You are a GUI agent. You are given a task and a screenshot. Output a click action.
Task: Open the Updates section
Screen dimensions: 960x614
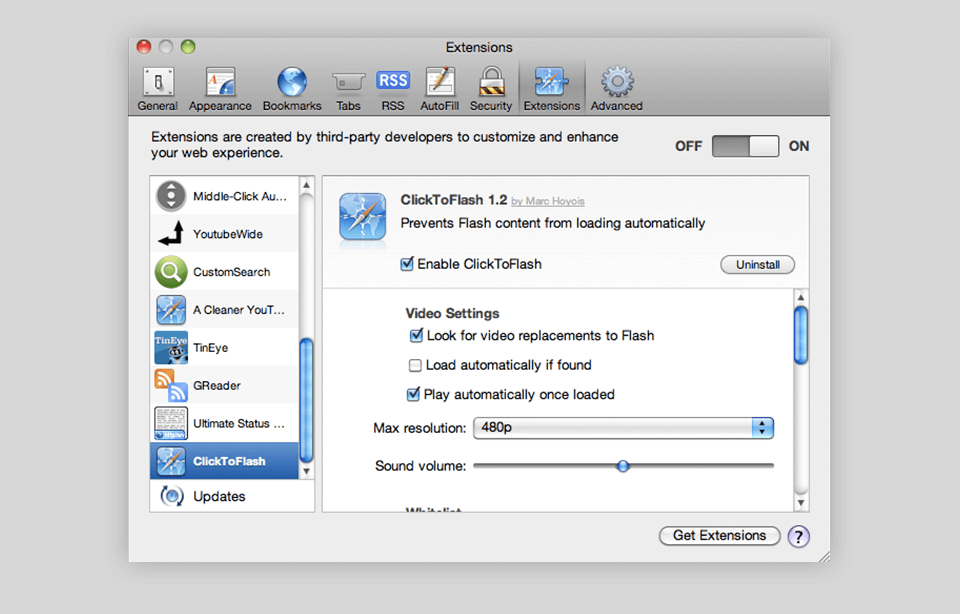(x=232, y=496)
